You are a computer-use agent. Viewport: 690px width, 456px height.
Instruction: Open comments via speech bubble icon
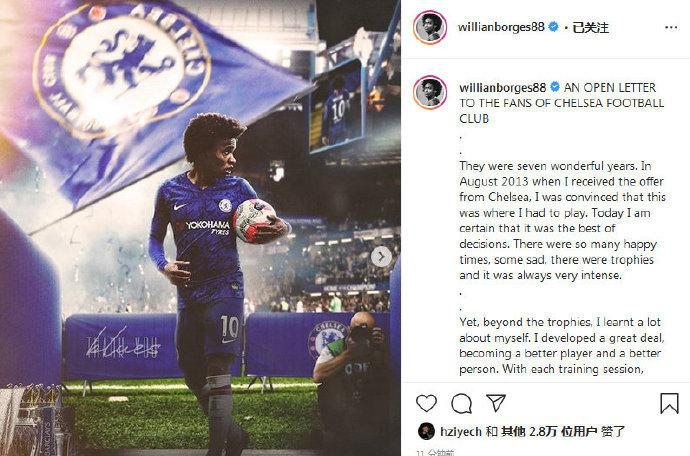click(462, 403)
